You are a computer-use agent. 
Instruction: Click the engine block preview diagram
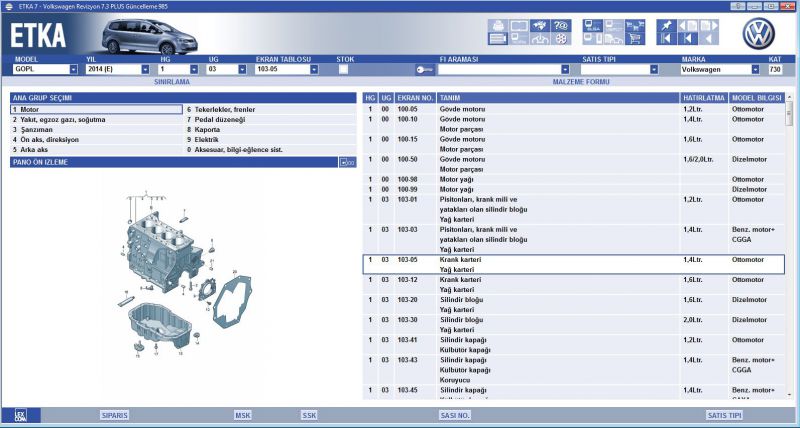click(184, 273)
